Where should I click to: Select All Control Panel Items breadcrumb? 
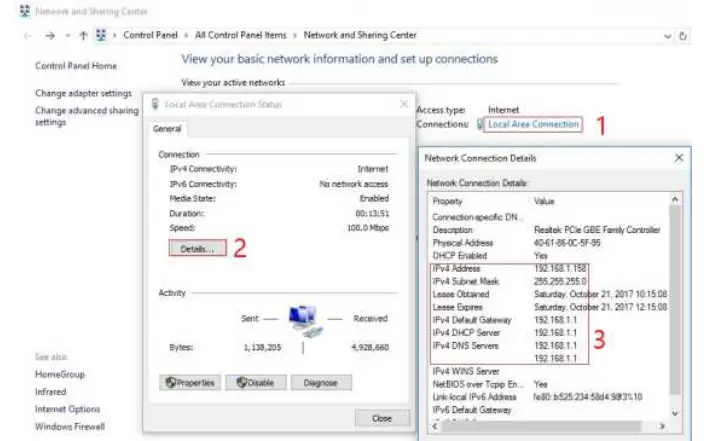click(x=240, y=35)
